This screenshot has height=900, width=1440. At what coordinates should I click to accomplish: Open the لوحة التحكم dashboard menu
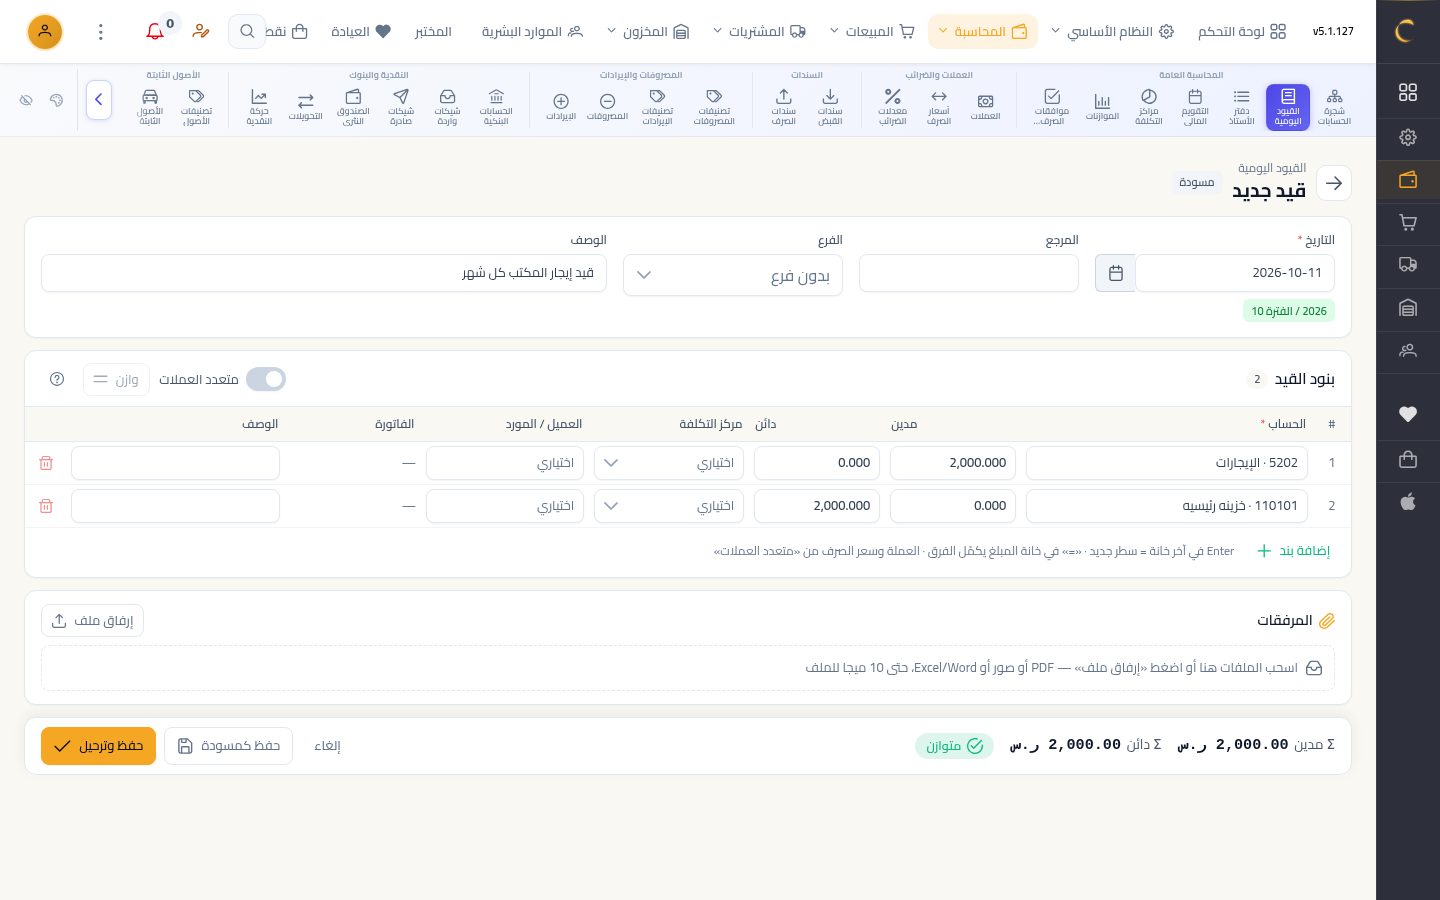click(x=1242, y=32)
